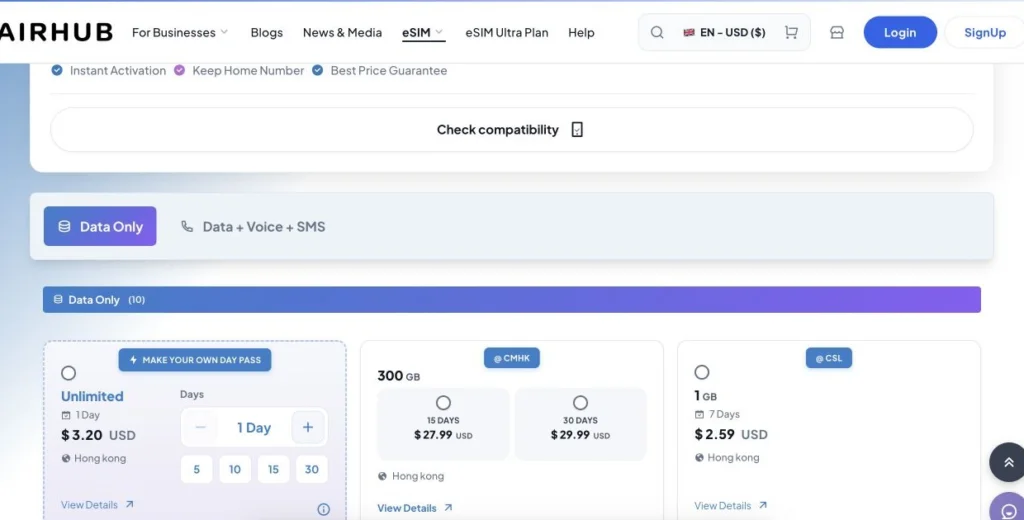Expand the eSIM menu dropdown
The width and height of the screenshot is (1024, 520).
click(423, 32)
